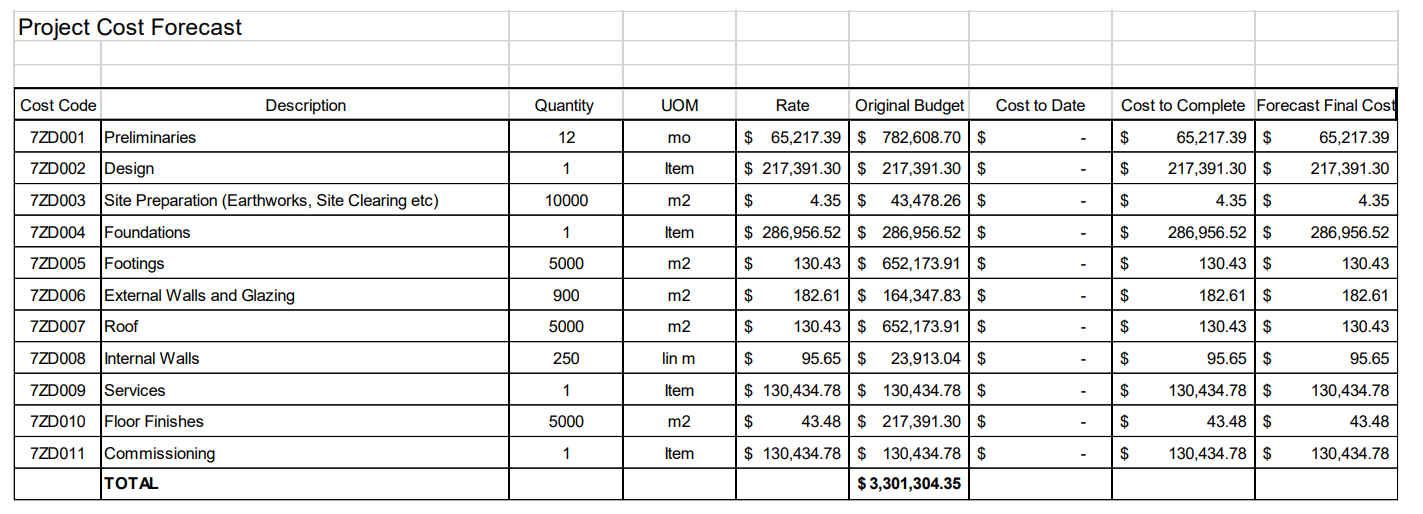Screen dimensions: 1423x514
Task: Click the Commissioning description cell
Action: (305, 453)
